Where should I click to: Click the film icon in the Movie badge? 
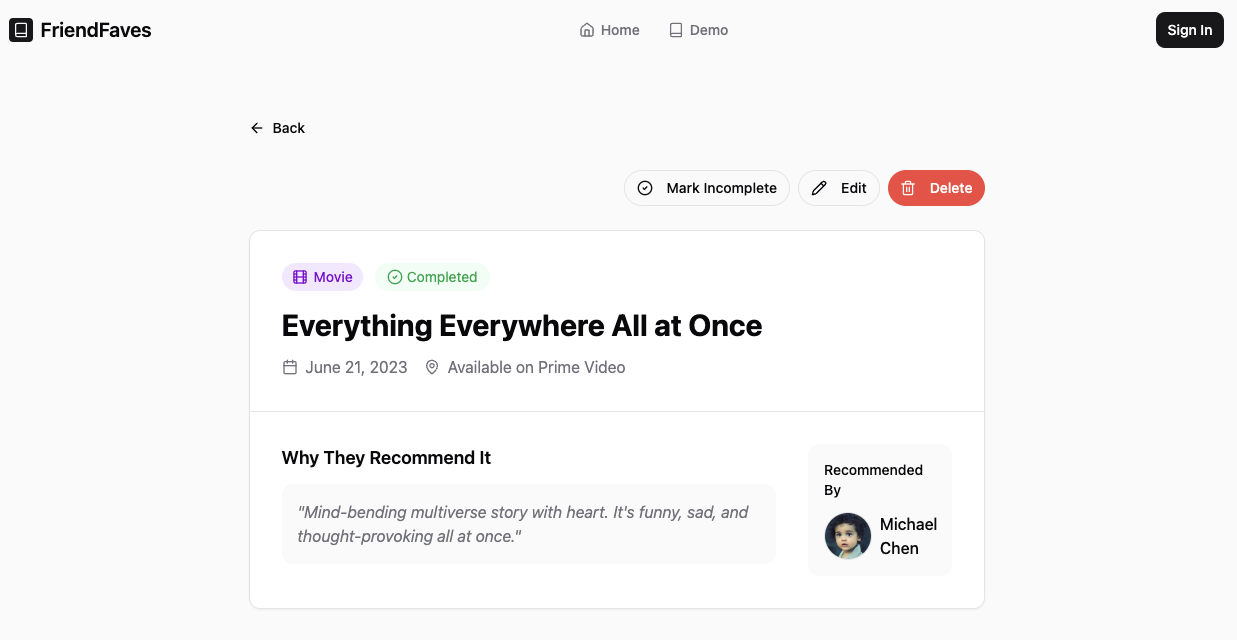300,277
